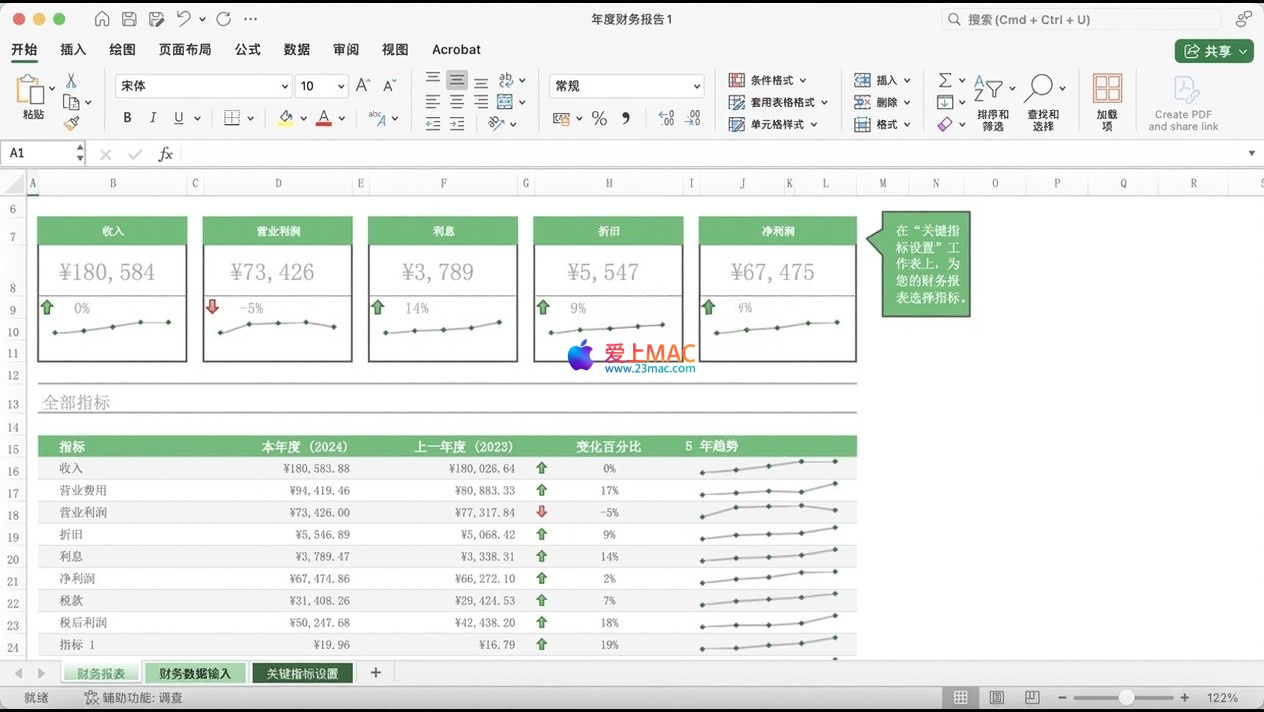Screen dimensions: 1264x712
Task: Click the percent style icon
Action: (x=599, y=118)
